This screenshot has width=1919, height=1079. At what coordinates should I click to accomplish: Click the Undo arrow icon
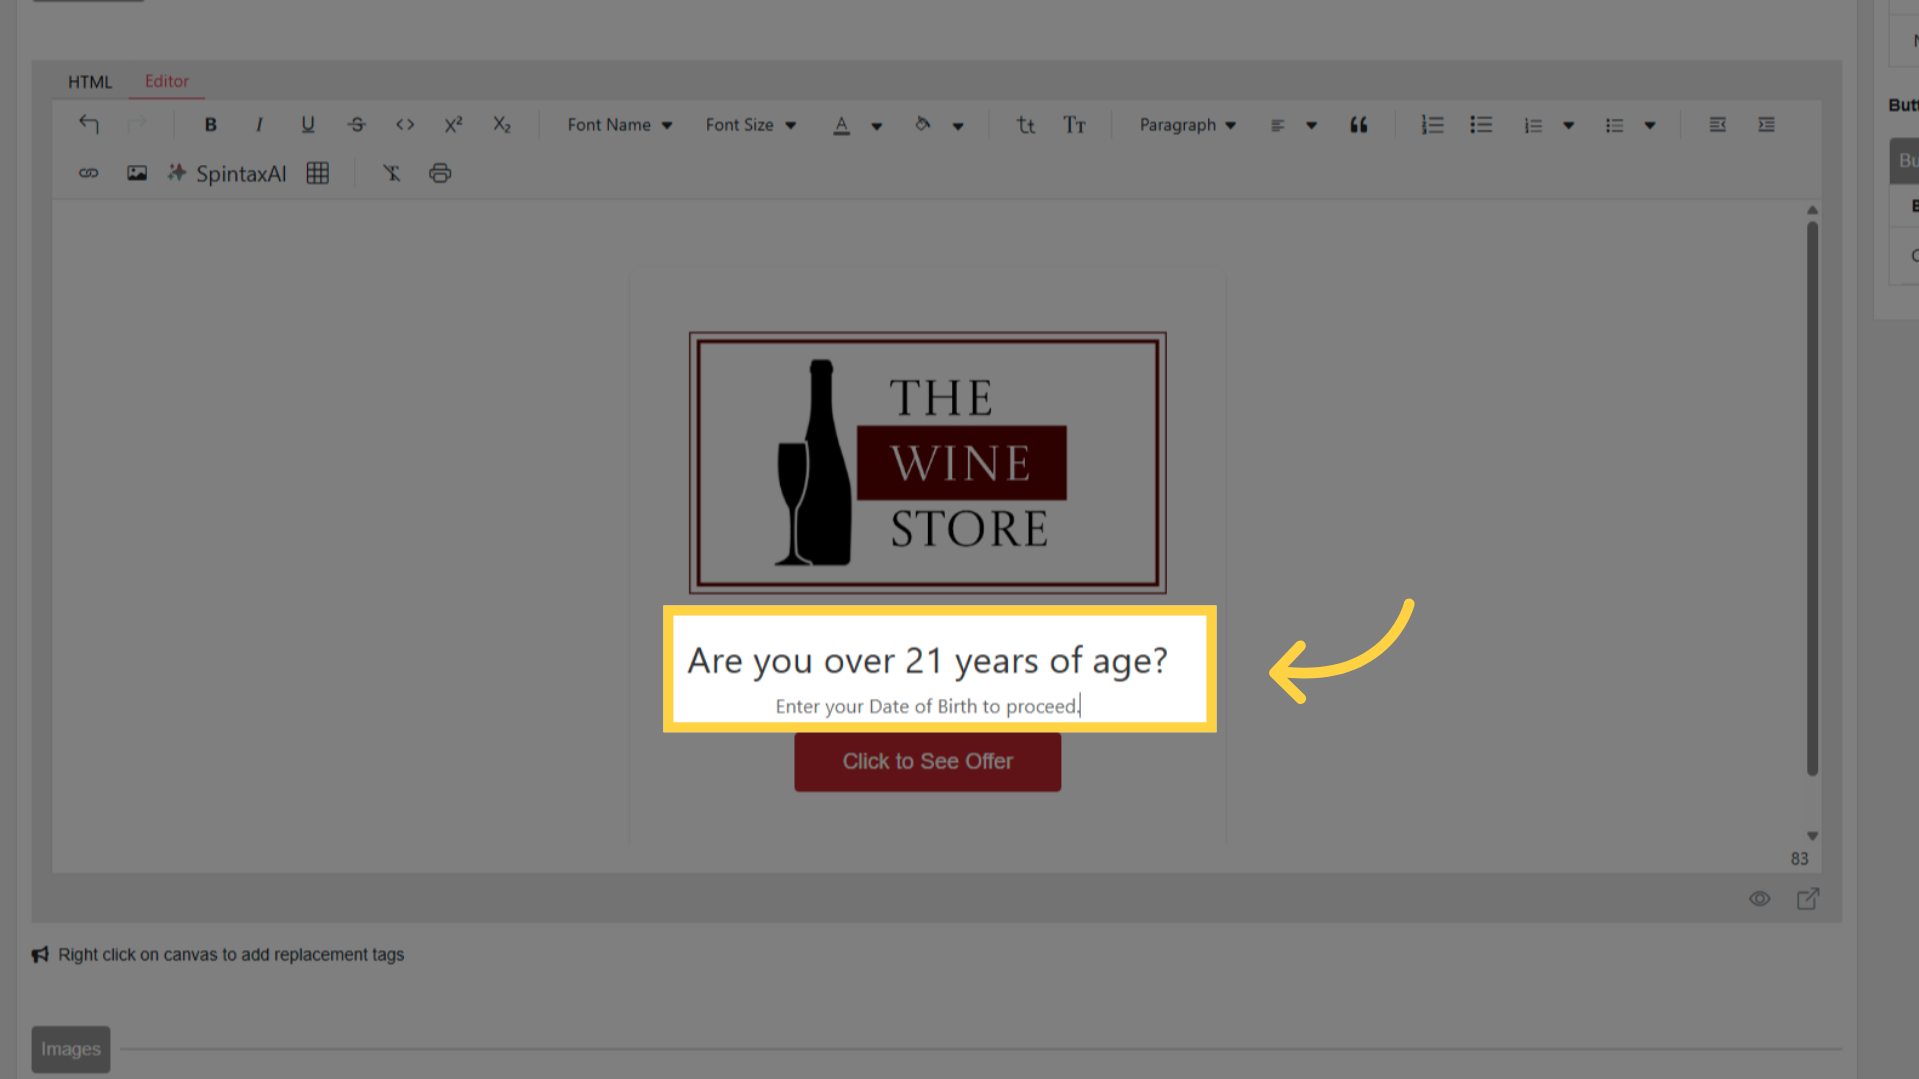coord(89,125)
